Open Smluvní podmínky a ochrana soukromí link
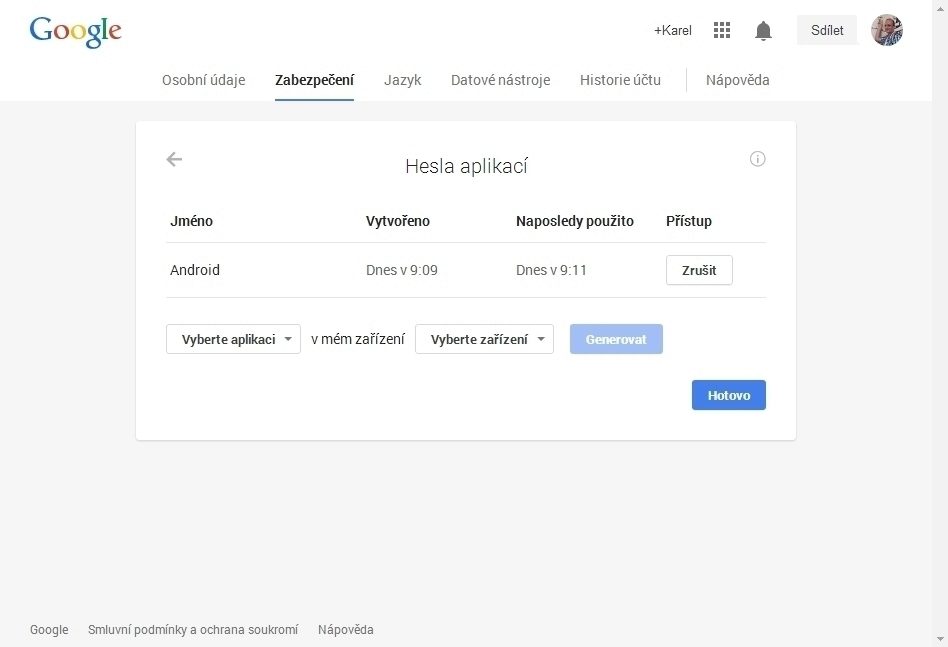 [193, 629]
